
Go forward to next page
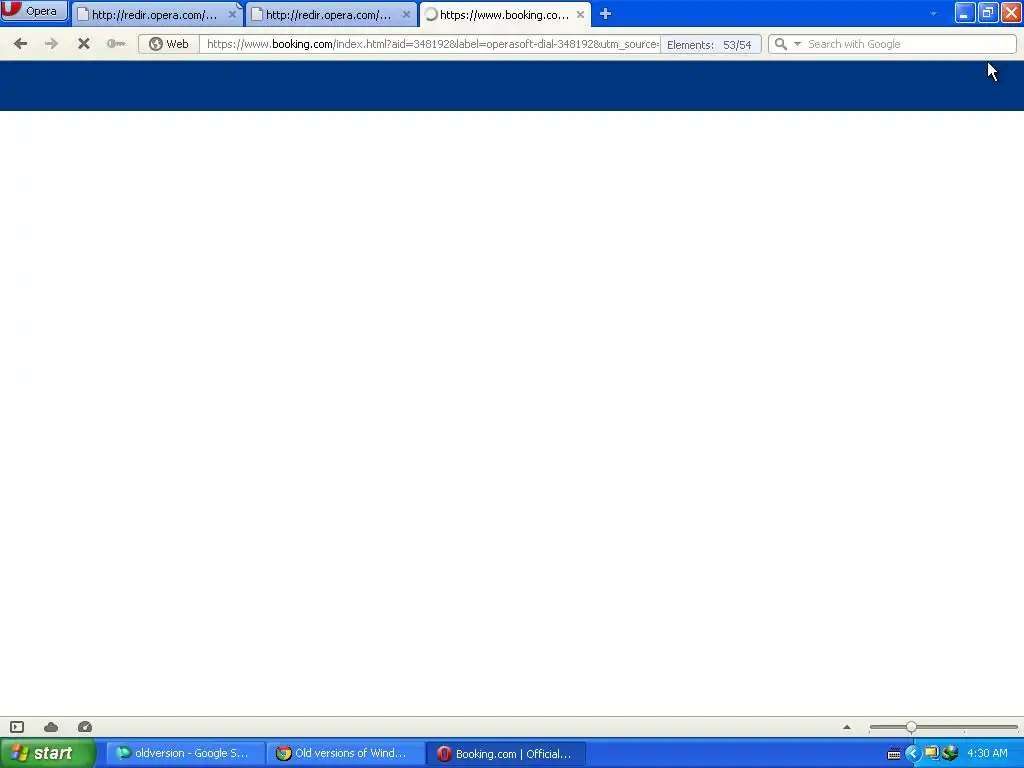52,44
